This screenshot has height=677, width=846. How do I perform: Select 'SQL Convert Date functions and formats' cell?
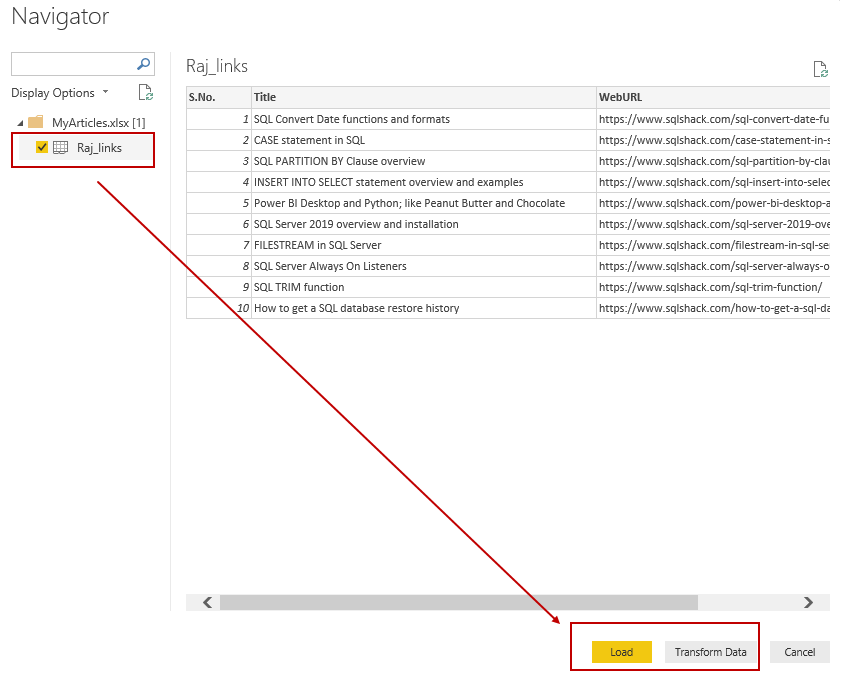pos(424,119)
